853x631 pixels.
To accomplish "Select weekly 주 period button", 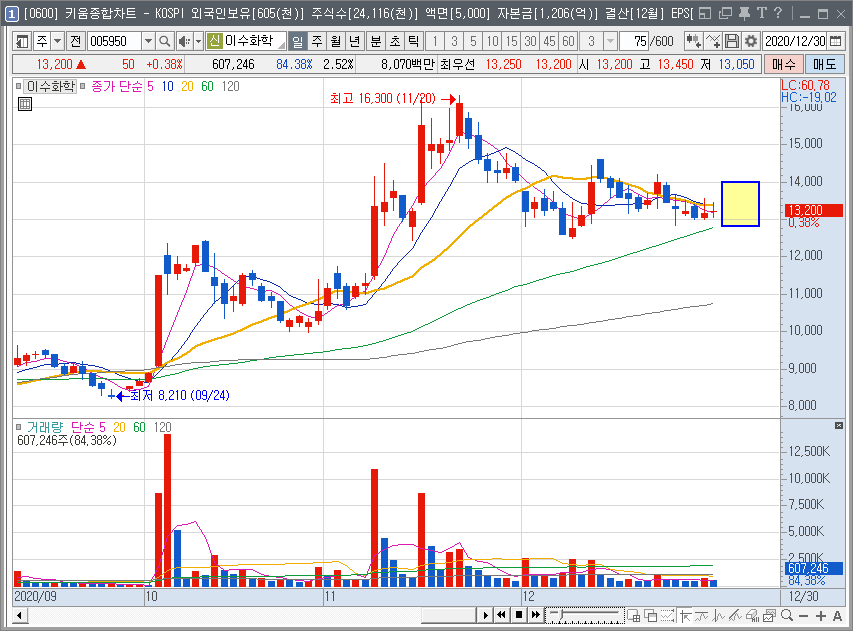I will click(317, 41).
